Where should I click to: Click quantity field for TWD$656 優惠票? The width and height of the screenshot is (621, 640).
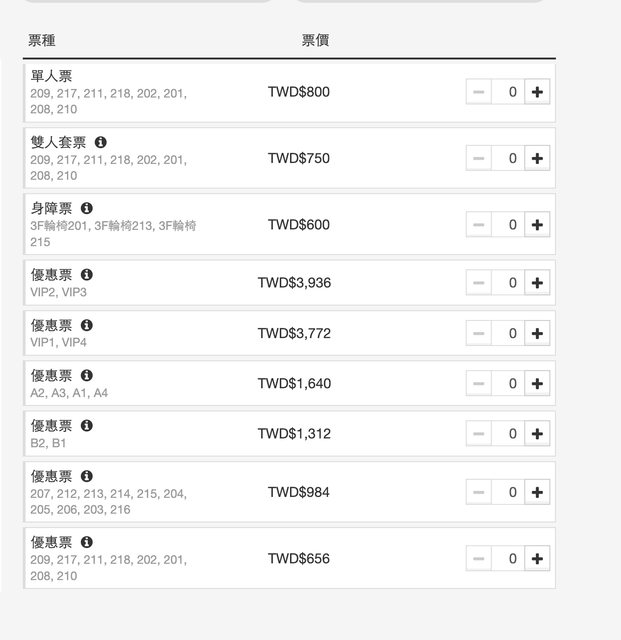[508, 559]
